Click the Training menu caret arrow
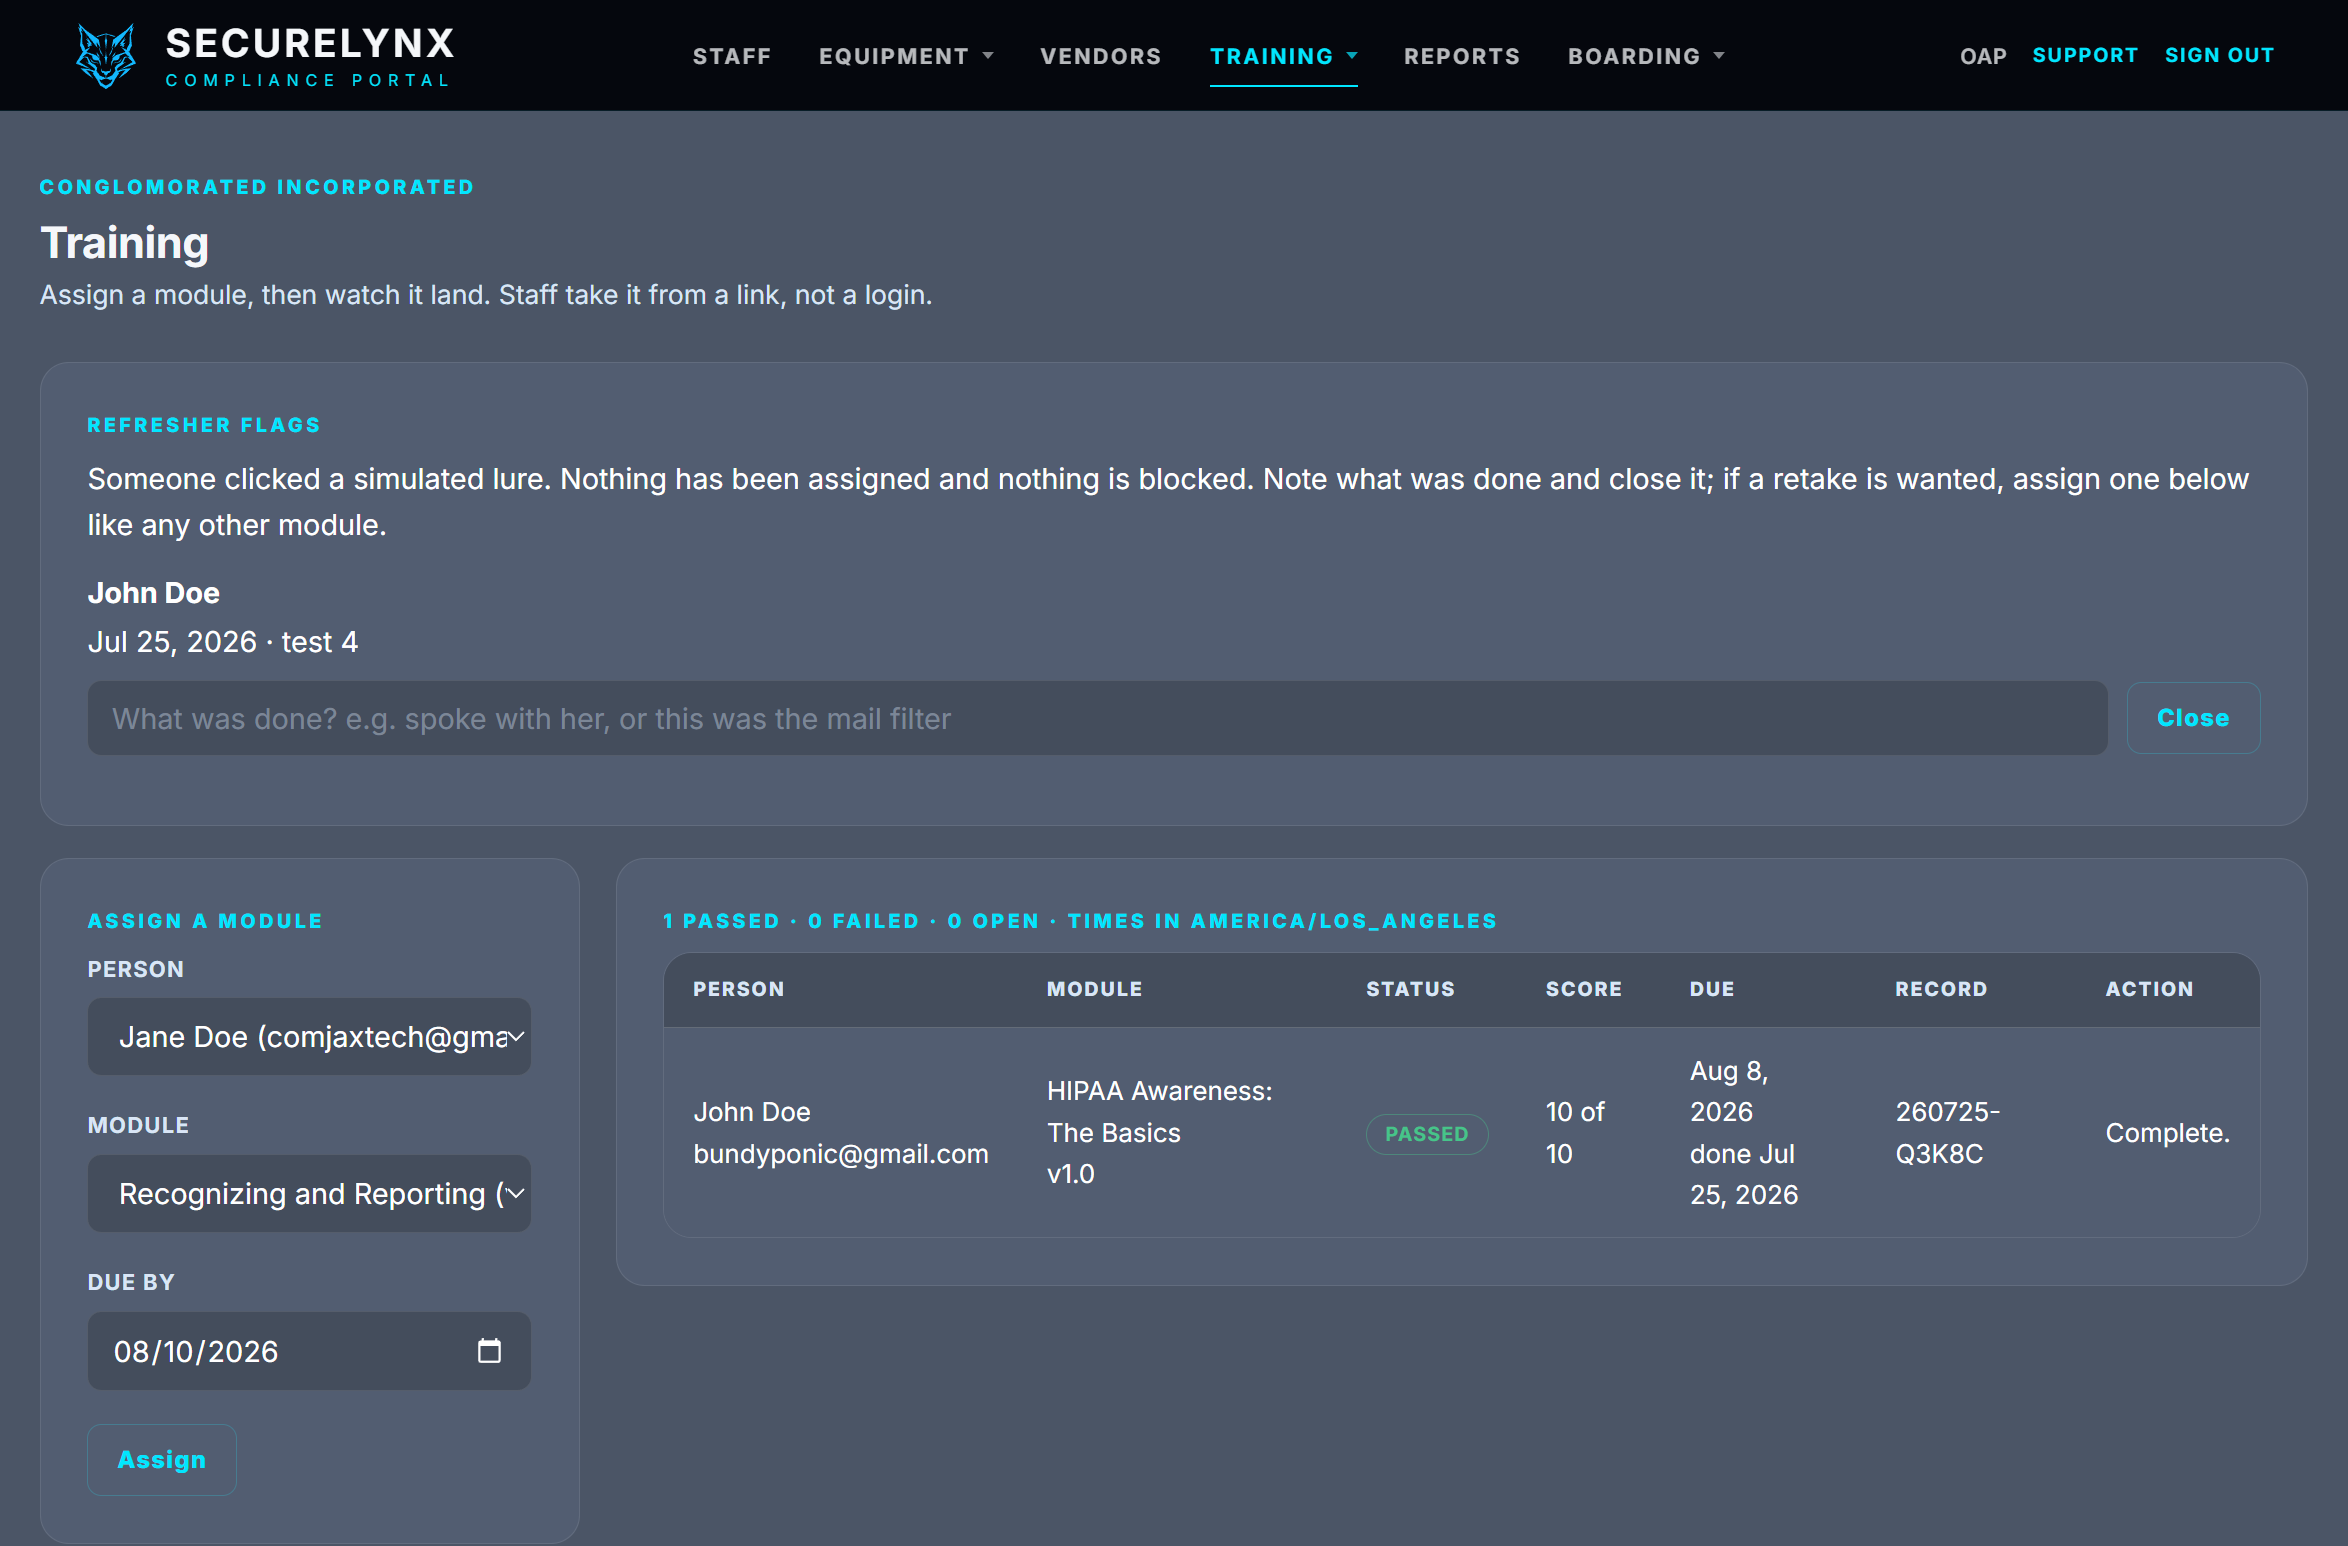Screen dimensions: 2348x1546 [1352, 56]
